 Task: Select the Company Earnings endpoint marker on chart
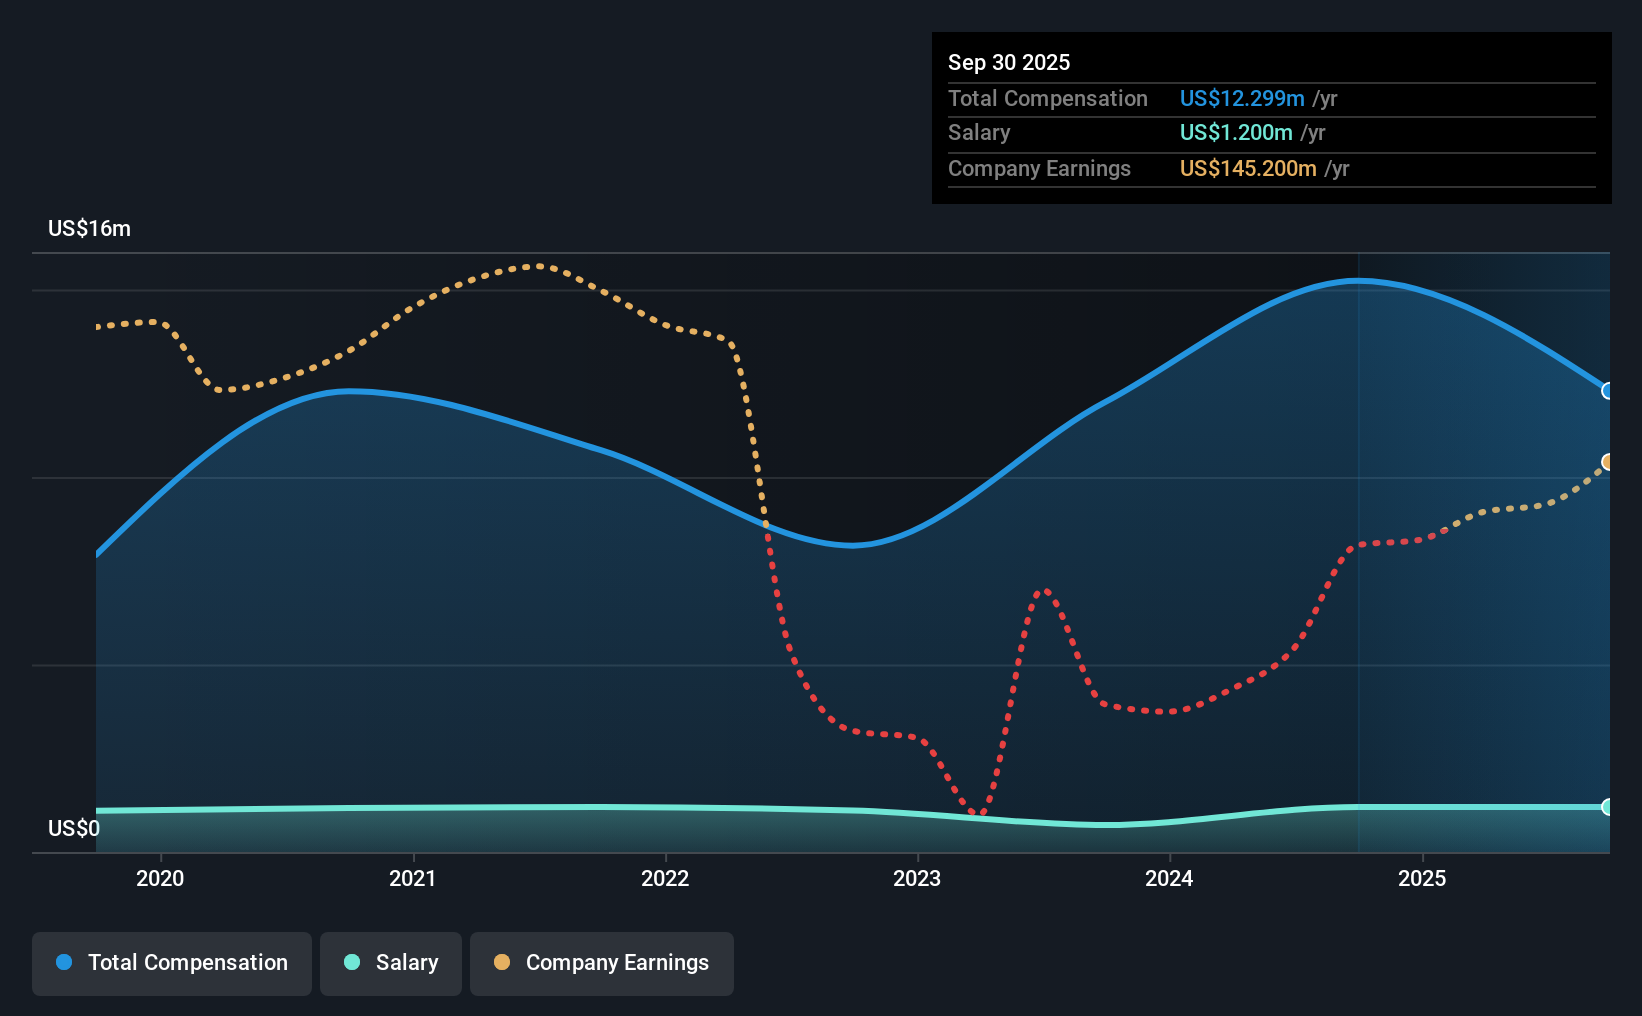(1607, 462)
